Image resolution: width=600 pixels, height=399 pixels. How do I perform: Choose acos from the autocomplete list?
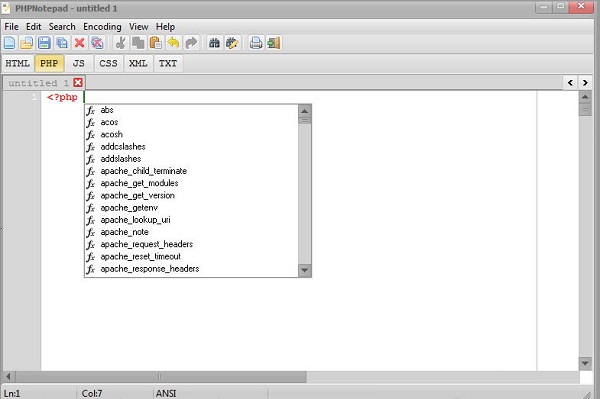tap(191, 122)
